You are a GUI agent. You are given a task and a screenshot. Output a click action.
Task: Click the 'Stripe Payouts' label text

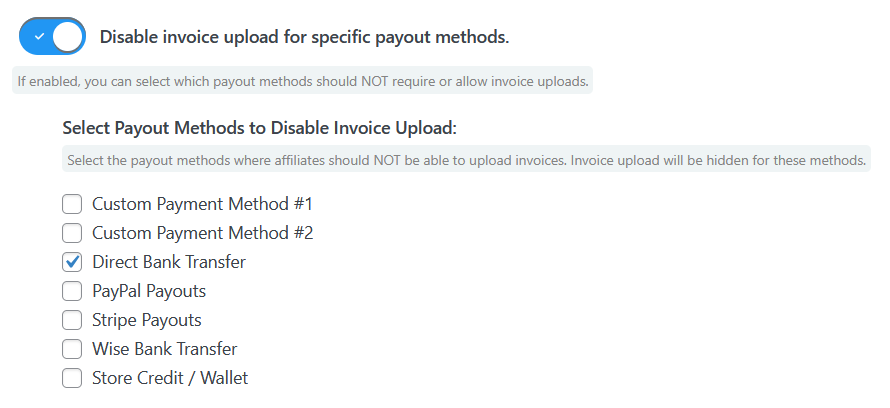(146, 320)
